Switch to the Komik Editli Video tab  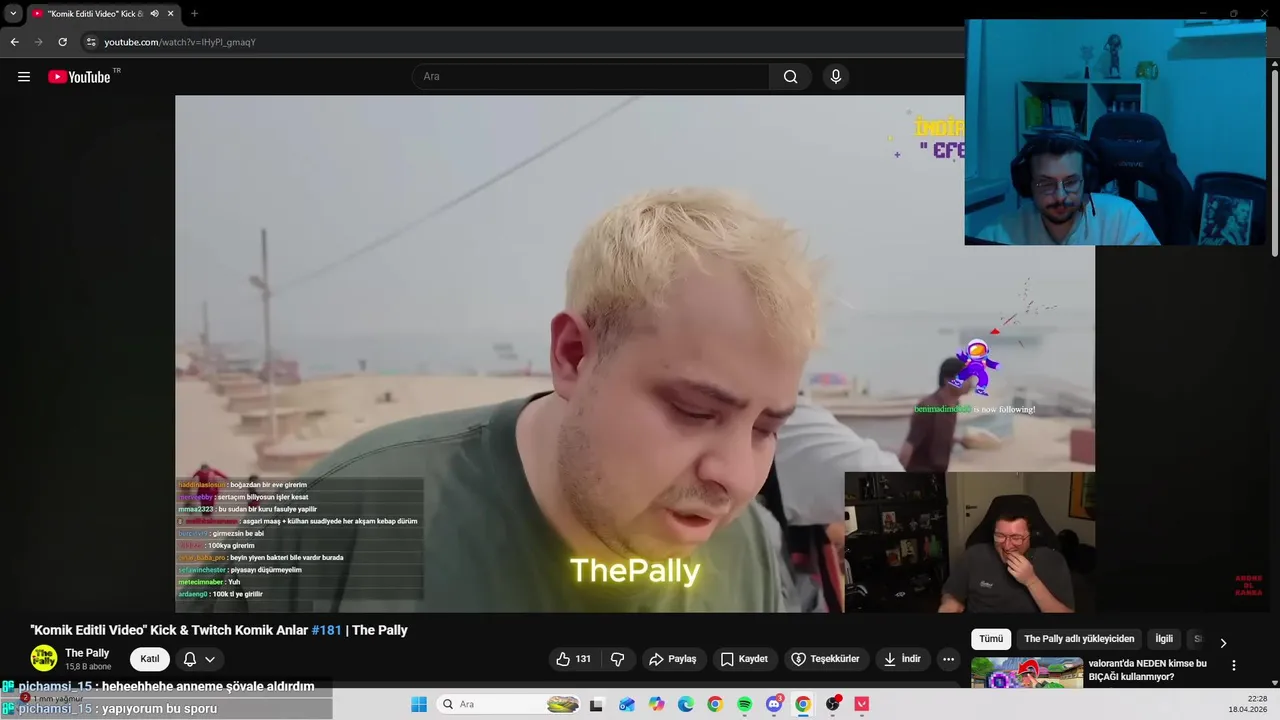point(96,14)
